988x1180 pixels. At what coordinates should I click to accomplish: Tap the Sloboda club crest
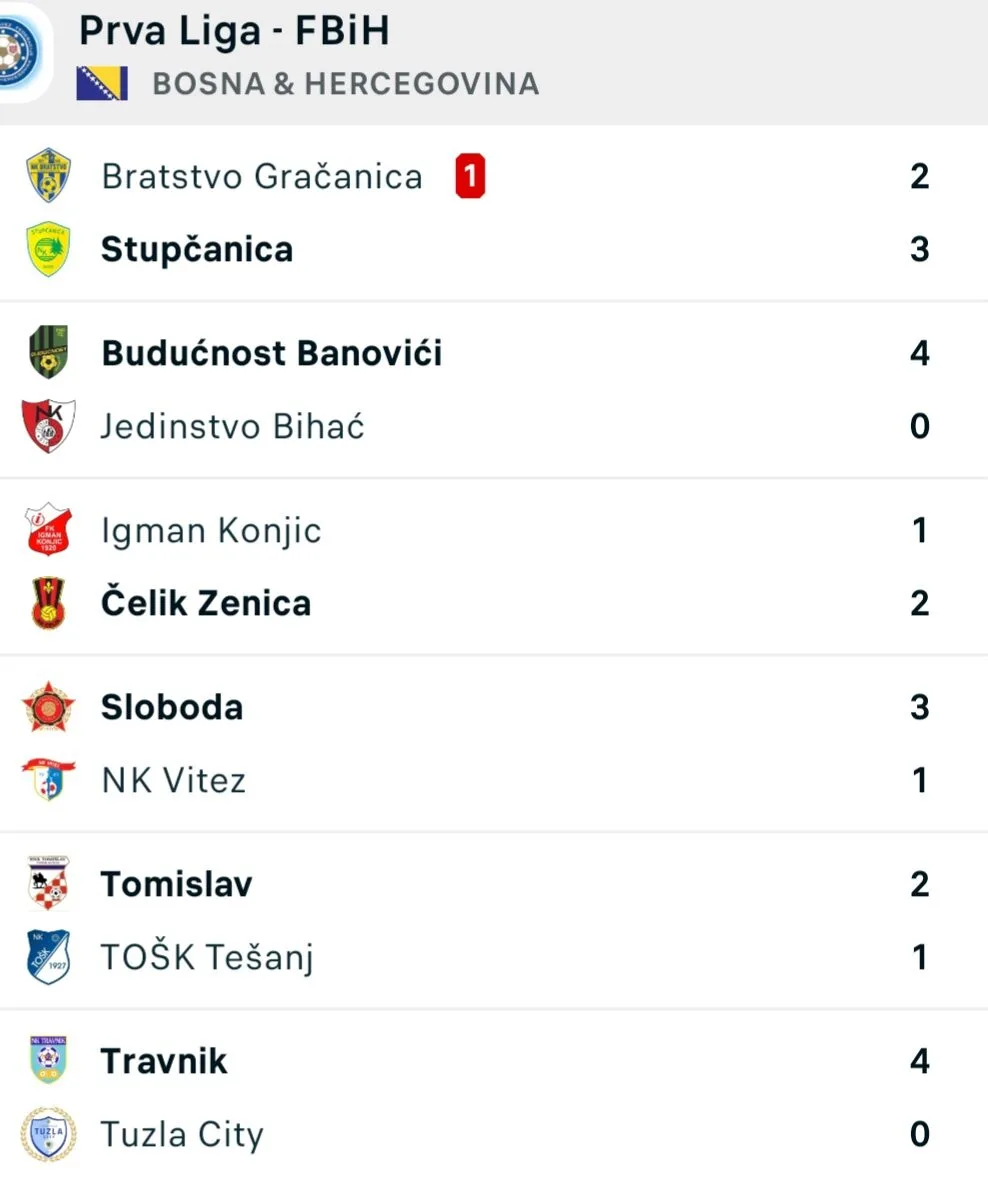[x=48, y=707]
